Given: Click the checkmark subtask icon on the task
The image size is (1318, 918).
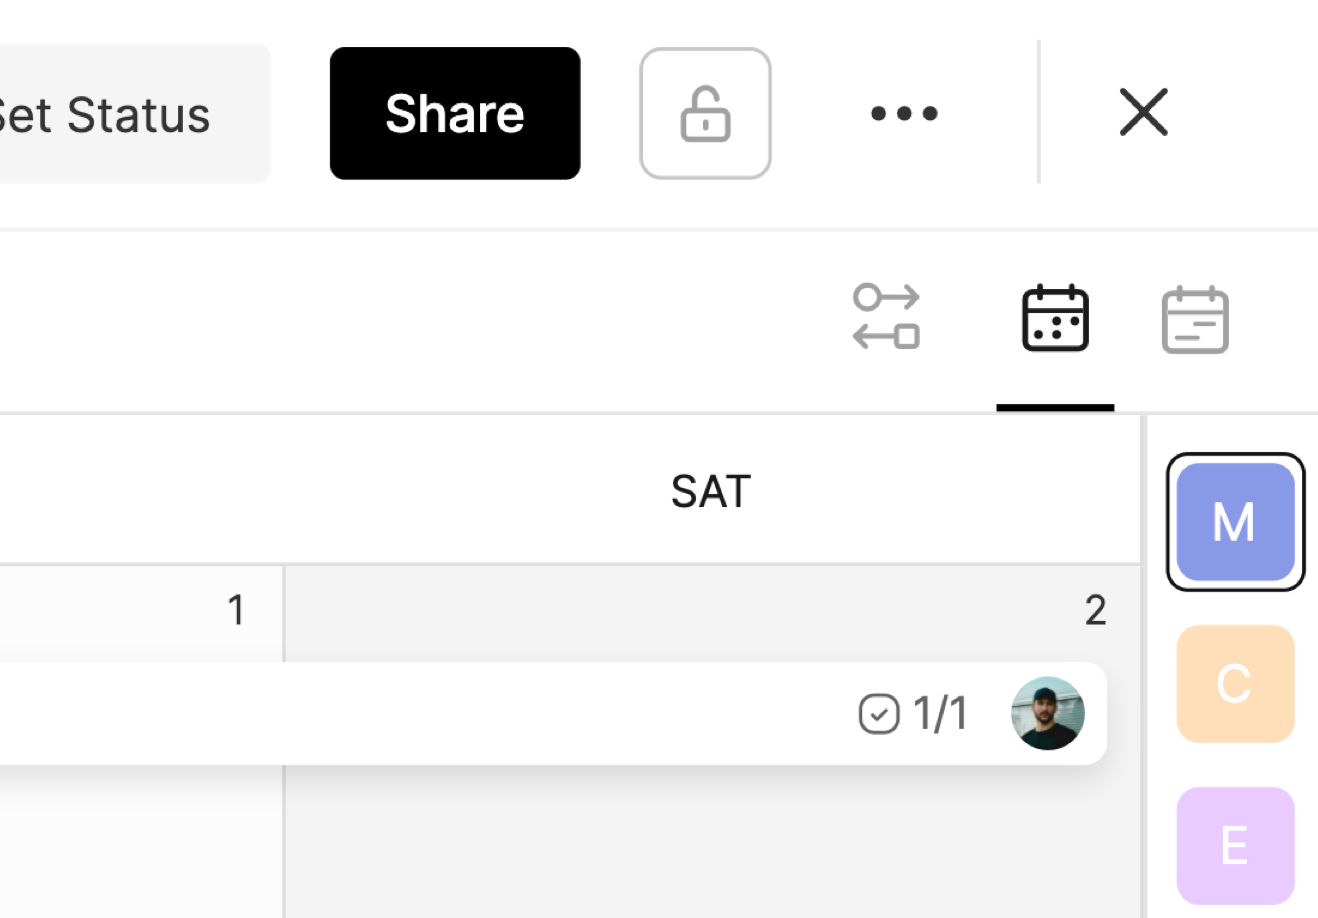Looking at the screenshot, I should (879, 714).
